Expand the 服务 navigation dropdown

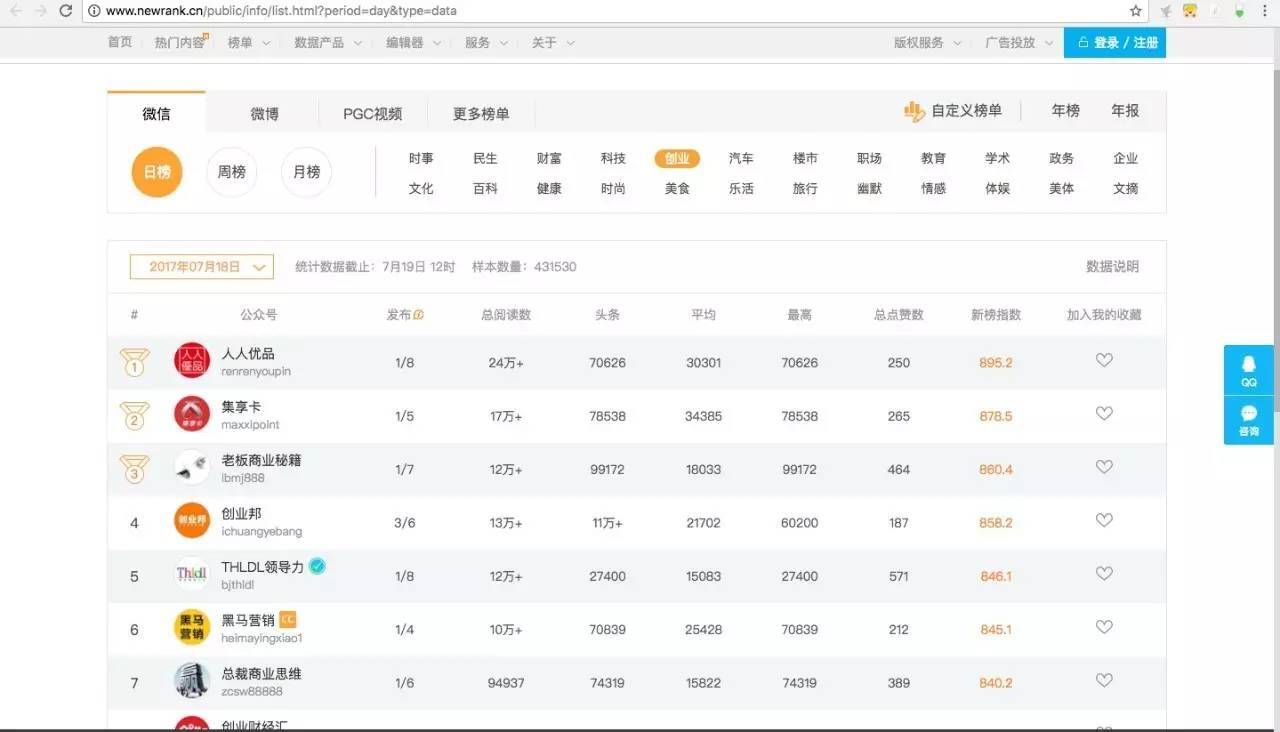[x=486, y=43]
